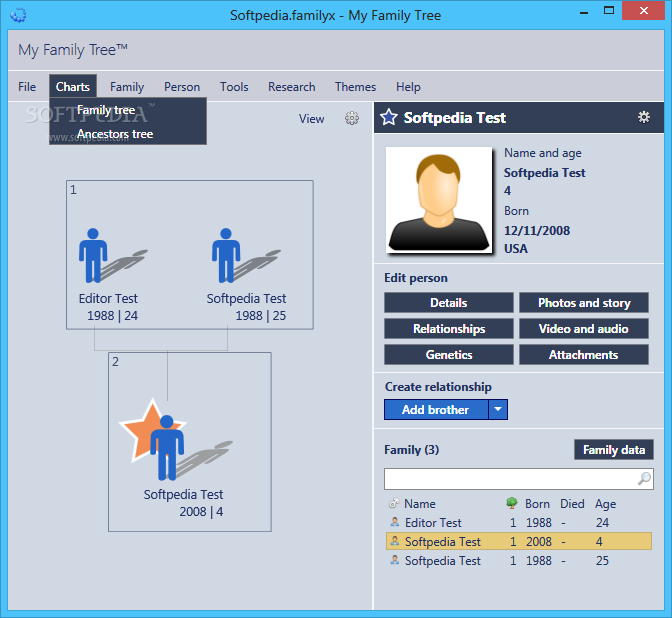Open the Help menu
The width and height of the screenshot is (672, 618).
[x=408, y=87]
